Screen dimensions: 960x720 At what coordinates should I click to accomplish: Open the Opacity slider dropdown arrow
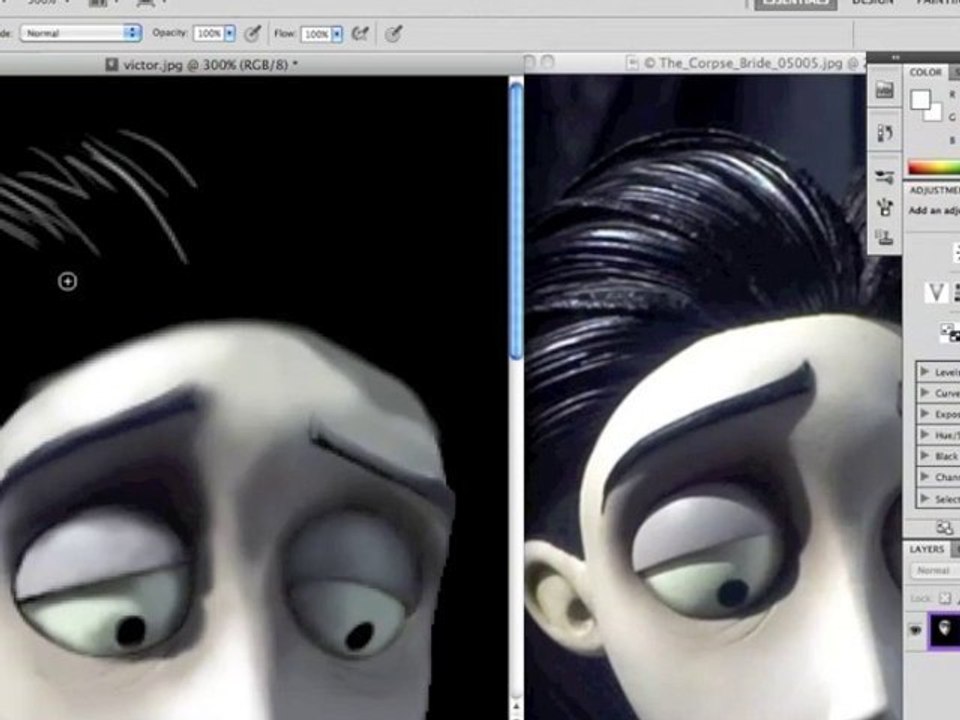tap(230, 33)
